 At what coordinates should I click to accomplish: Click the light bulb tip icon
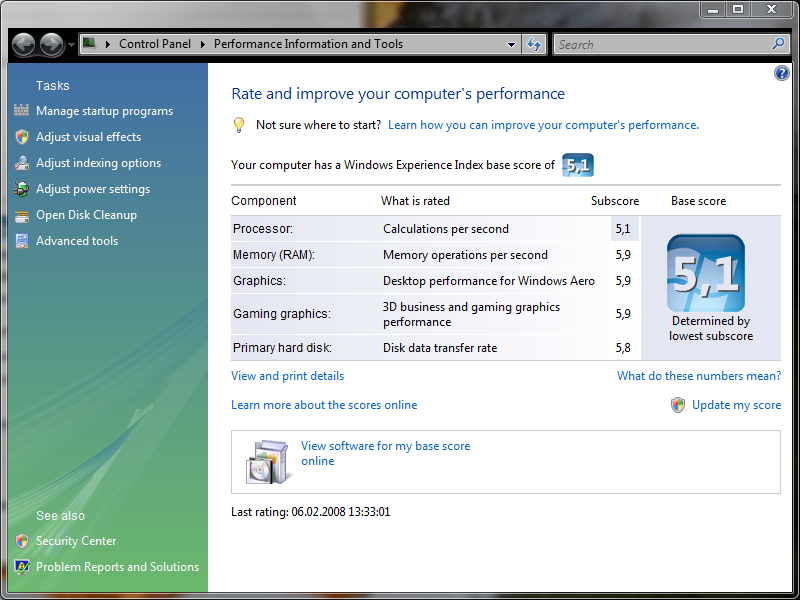pyautogui.click(x=238, y=124)
